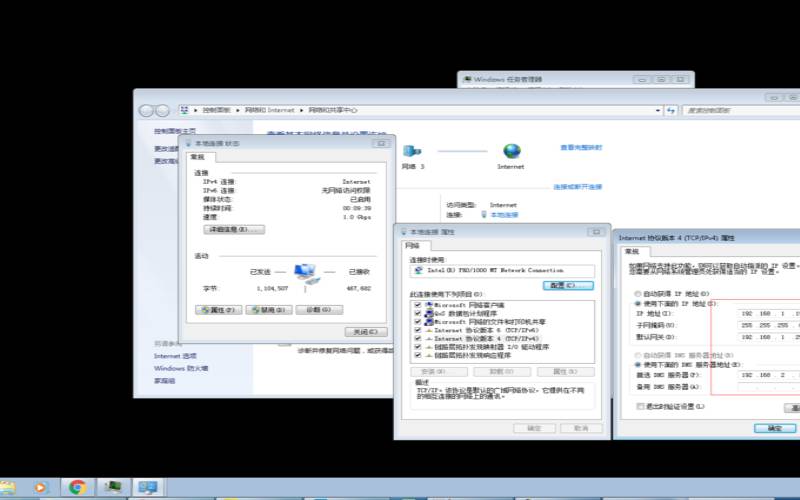
Task: Open Internet 选项 sidebar link
Action: 175,356
